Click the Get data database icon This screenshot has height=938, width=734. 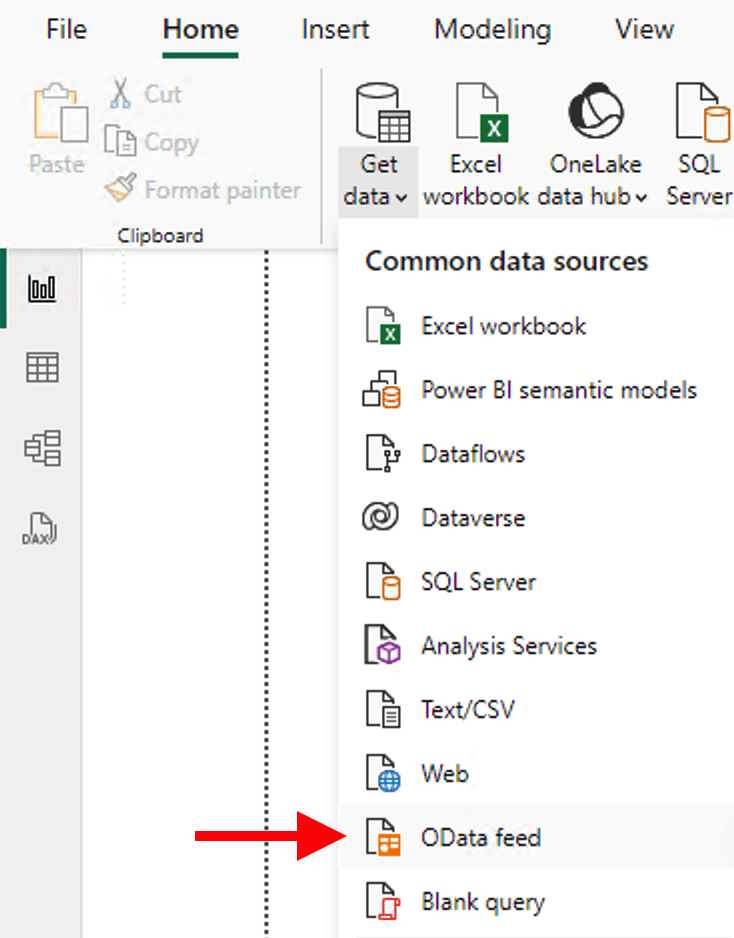pos(382,113)
